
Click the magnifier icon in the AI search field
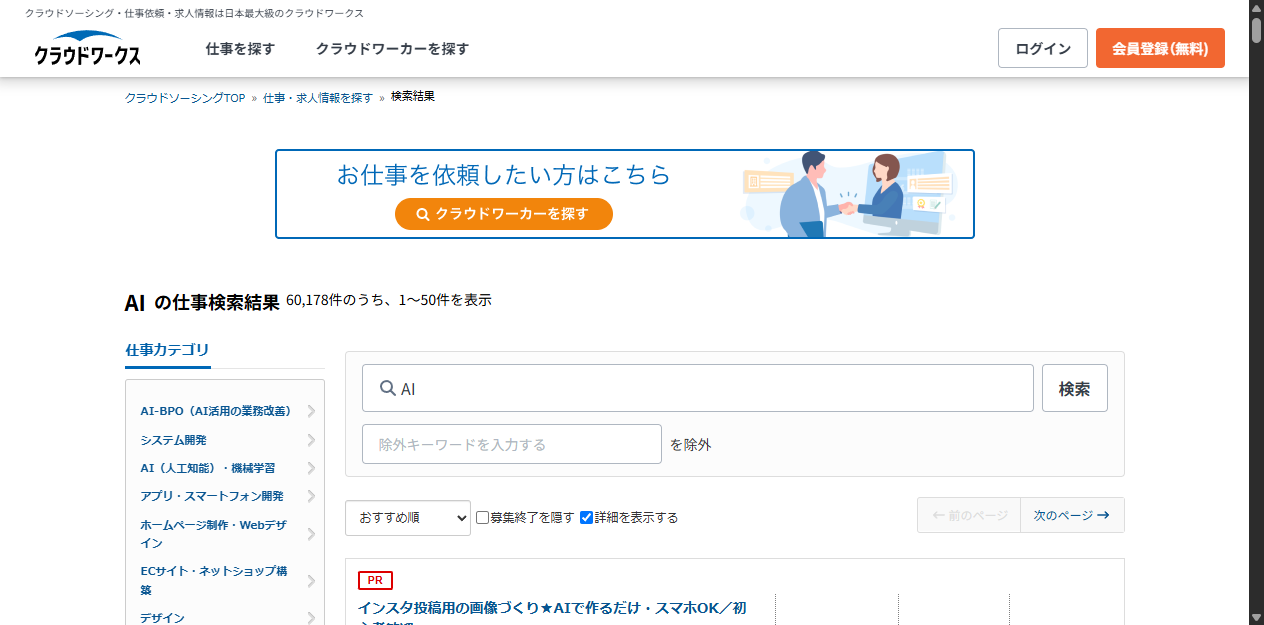388,389
